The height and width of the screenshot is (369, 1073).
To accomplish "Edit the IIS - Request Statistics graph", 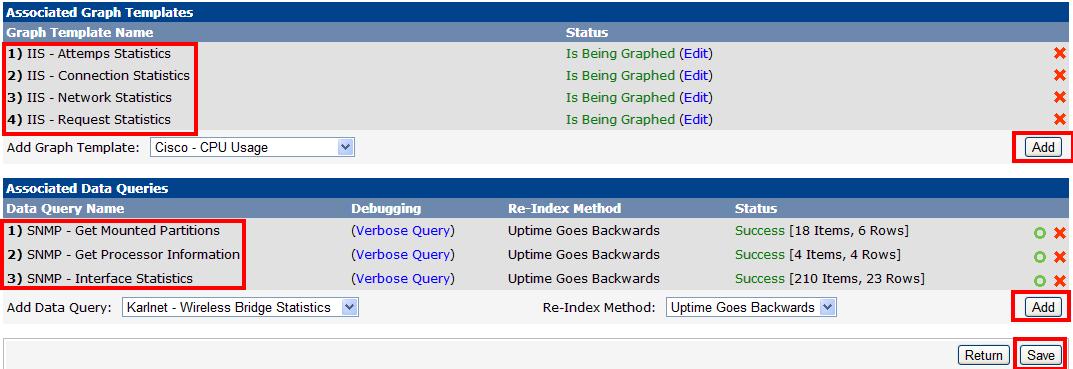I will [695, 119].
